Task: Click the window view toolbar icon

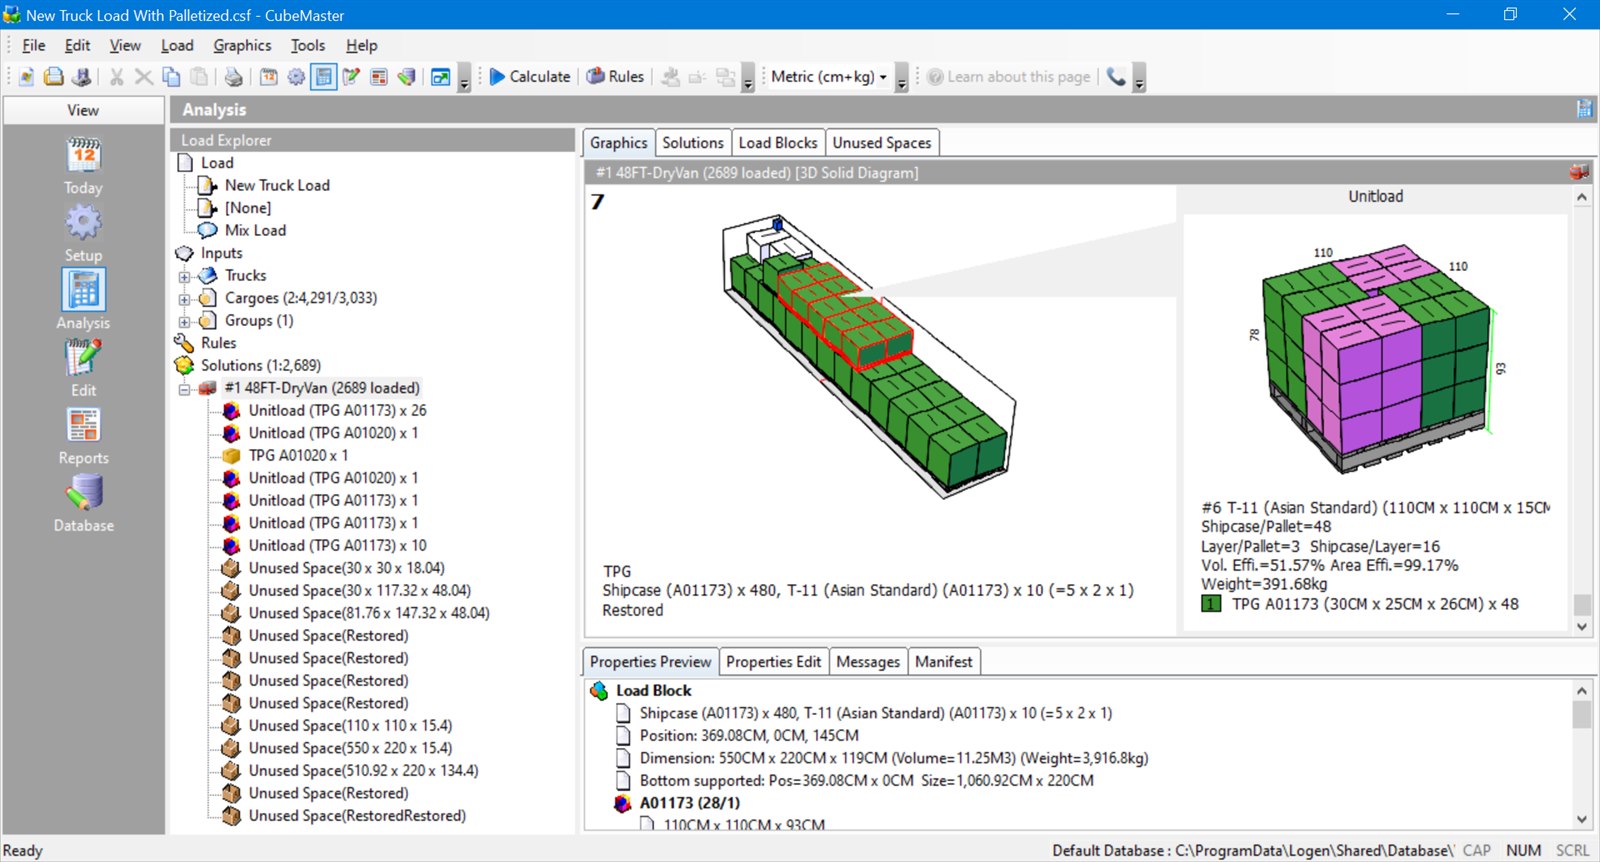Action: click(440, 77)
